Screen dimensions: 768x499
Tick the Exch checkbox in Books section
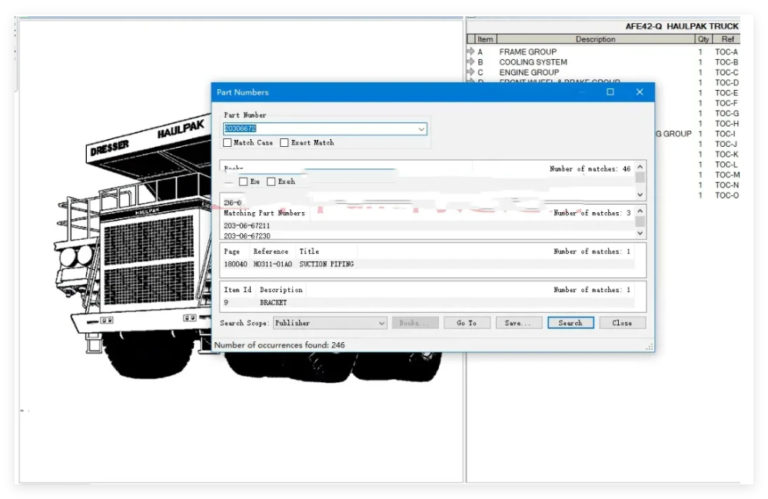271,182
